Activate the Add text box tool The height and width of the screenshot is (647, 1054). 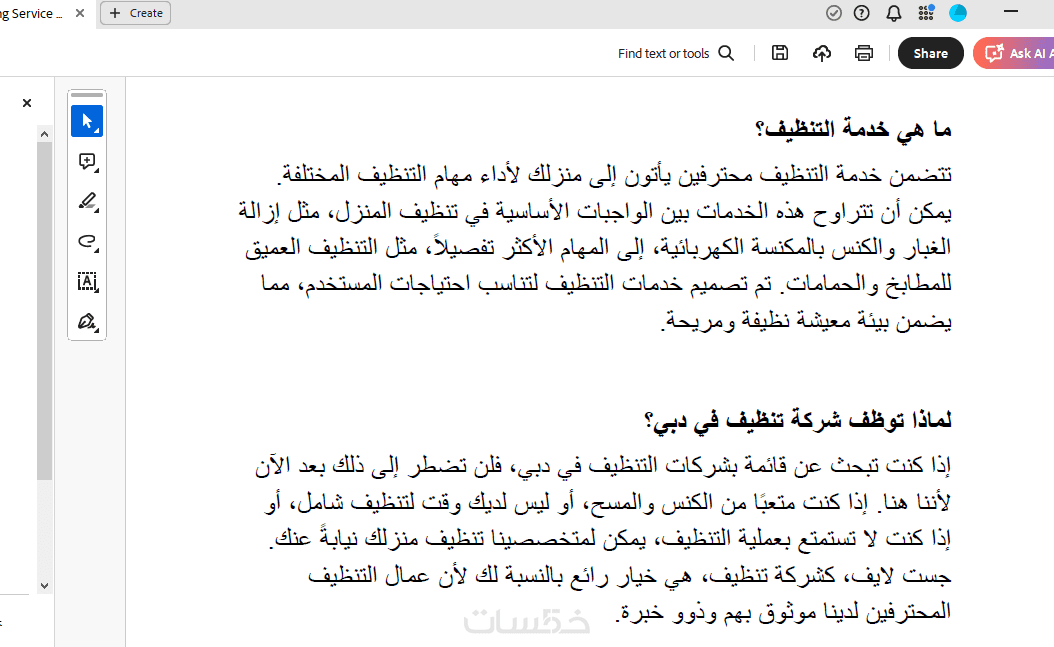point(87,282)
